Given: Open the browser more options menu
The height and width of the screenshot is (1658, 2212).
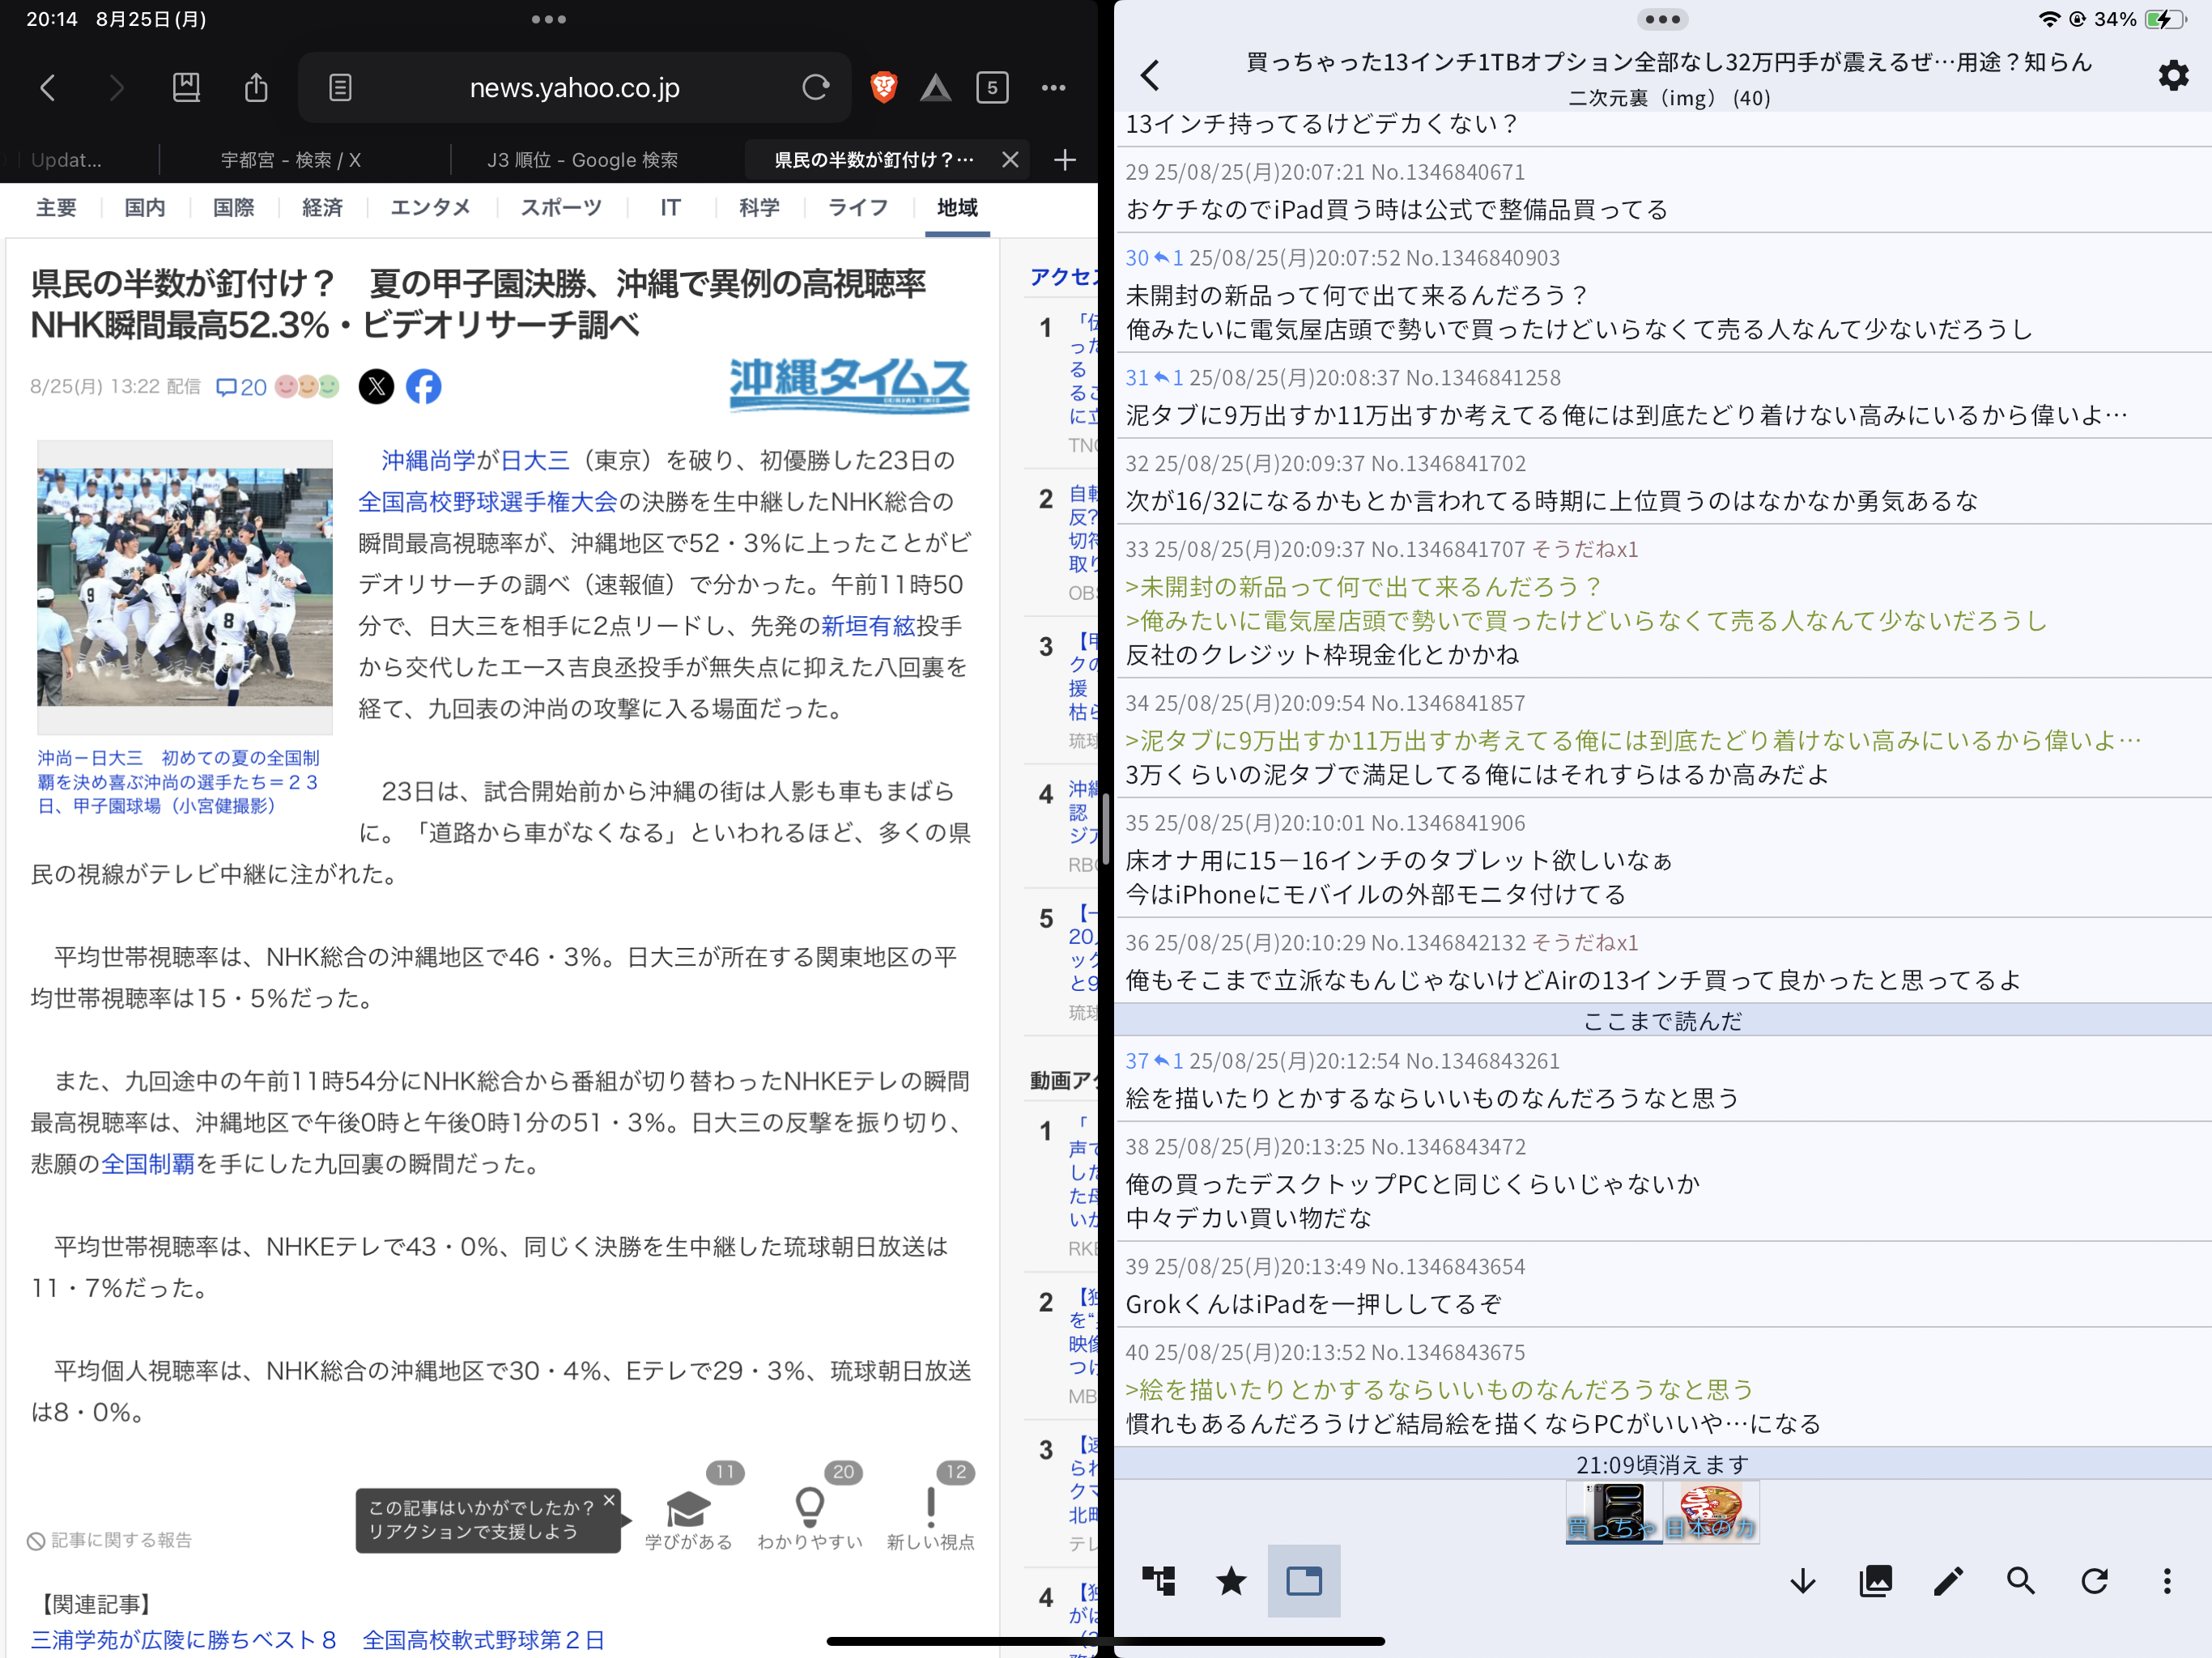Looking at the screenshot, I should tap(1053, 88).
